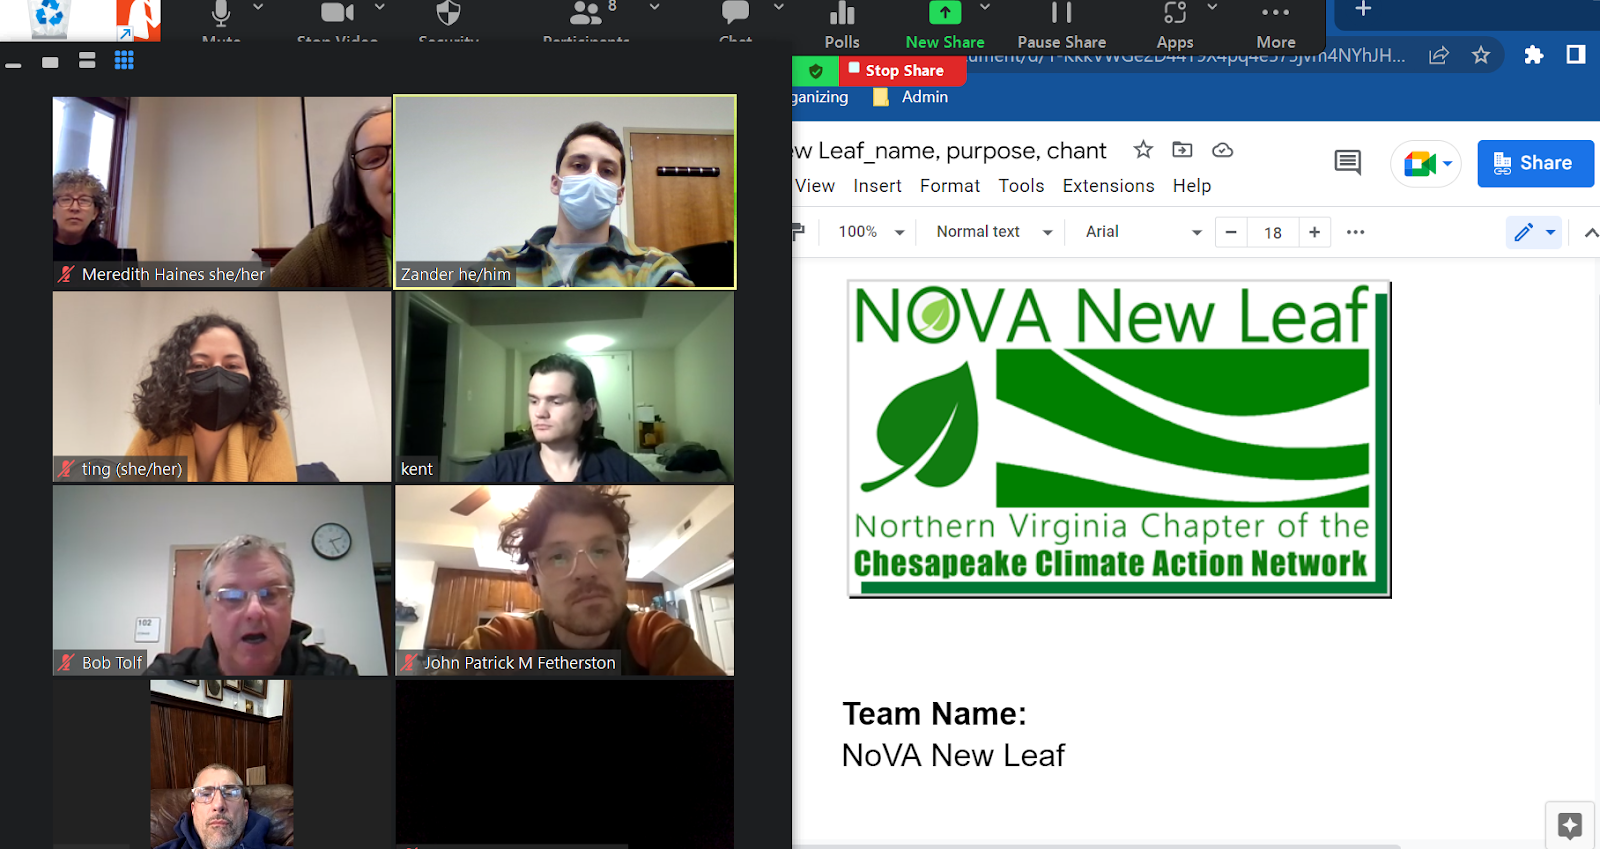Bookmark this page star icon
Viewport: 1600px width, 849px height.
[x=1481, y=55]
